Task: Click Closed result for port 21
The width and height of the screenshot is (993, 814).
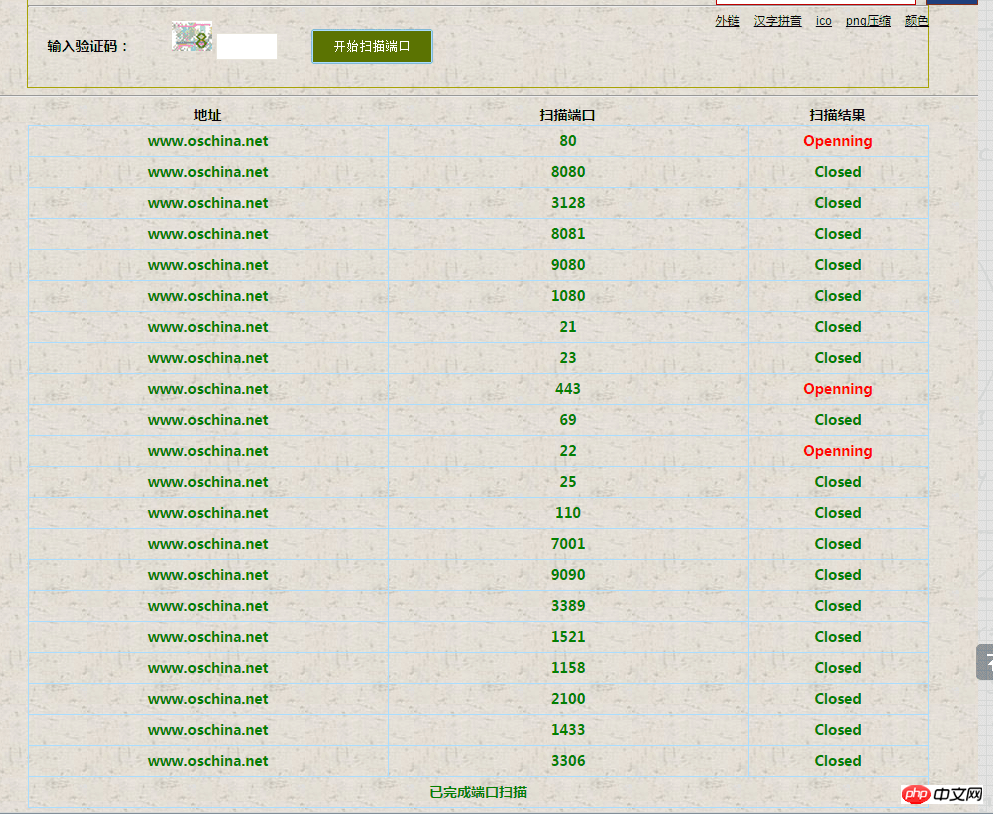Action: (x=838, y=327)
